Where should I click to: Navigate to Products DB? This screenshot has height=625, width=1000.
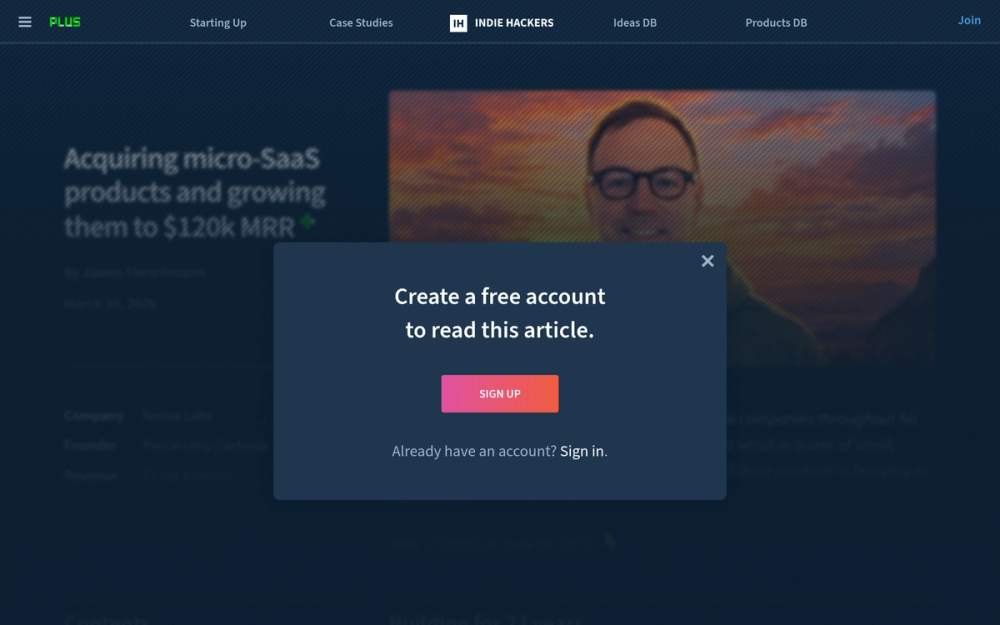[x=776, y=23]
